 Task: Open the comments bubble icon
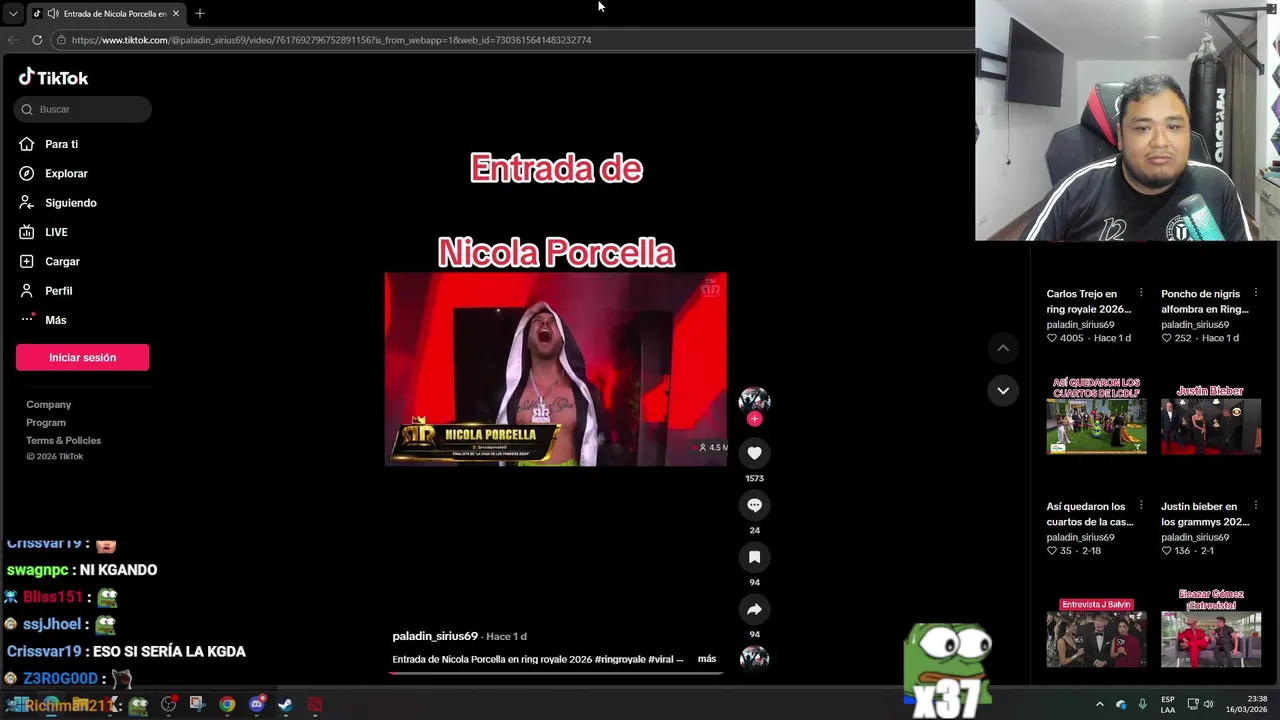754,505
